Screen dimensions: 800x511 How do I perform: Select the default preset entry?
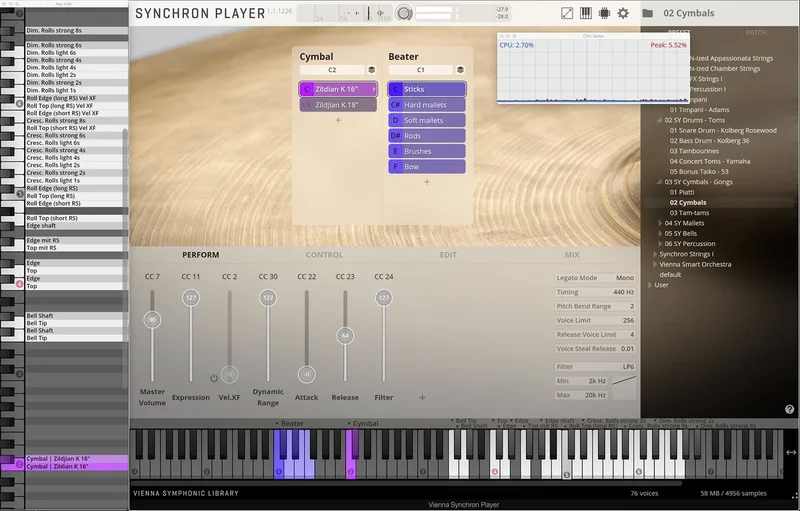[x=670, y=274]
